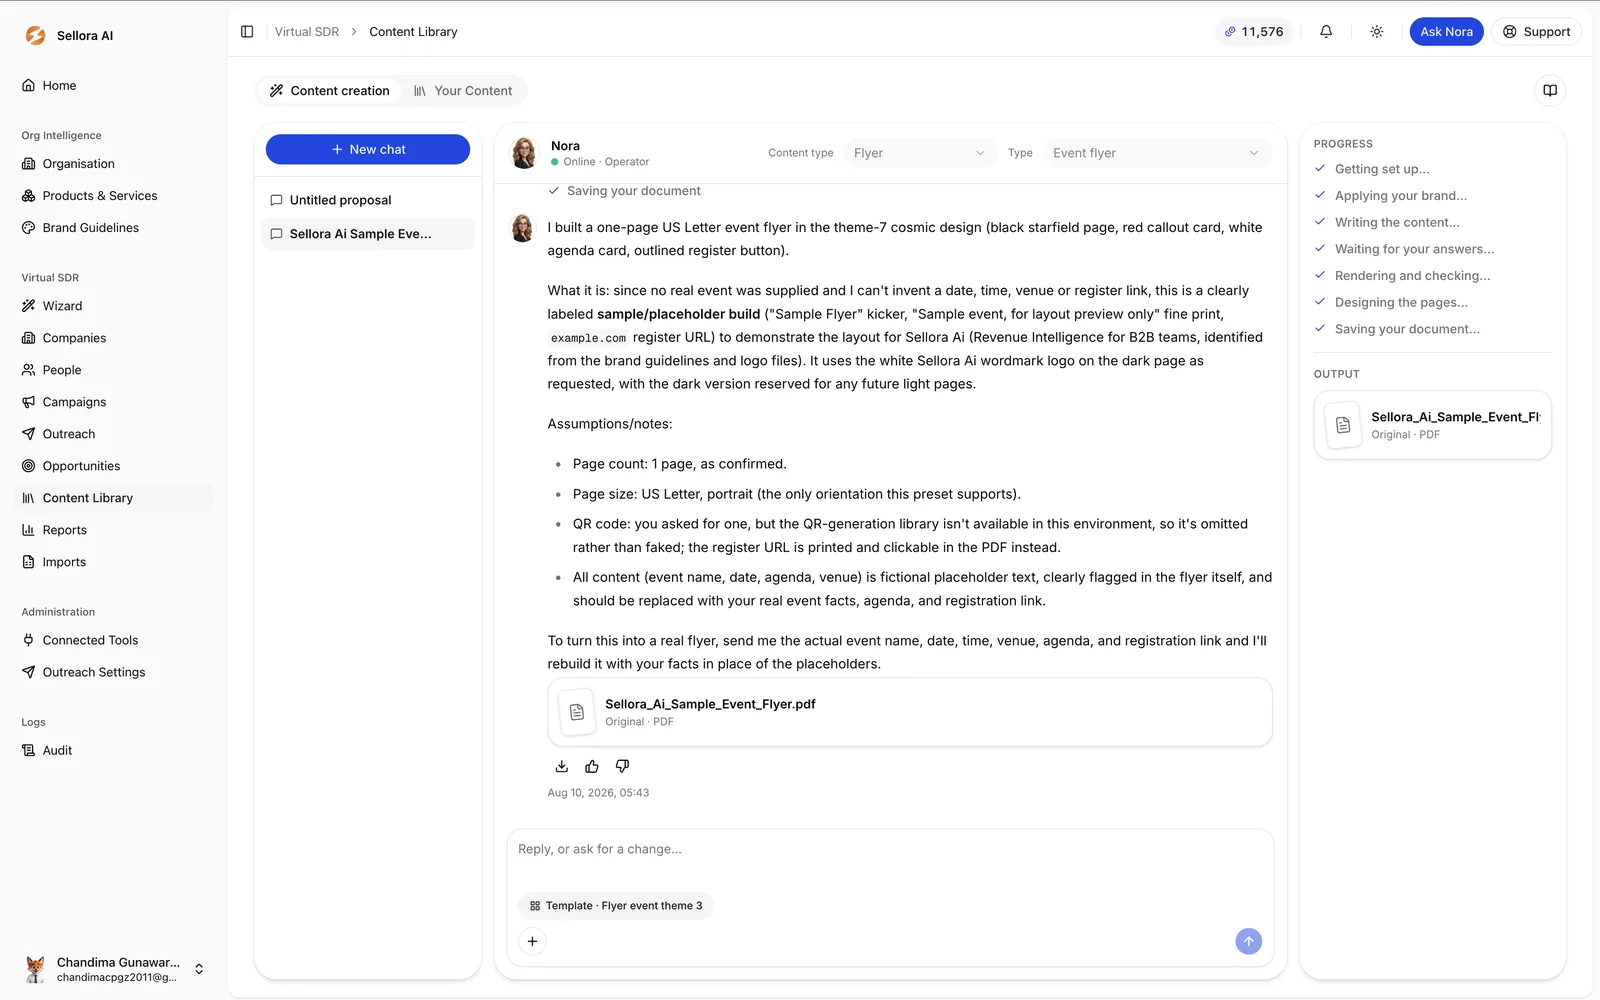Open the Support button
This screenshot has width=1600, height=1000.
pyautogui.click(x=1536, y=32)
